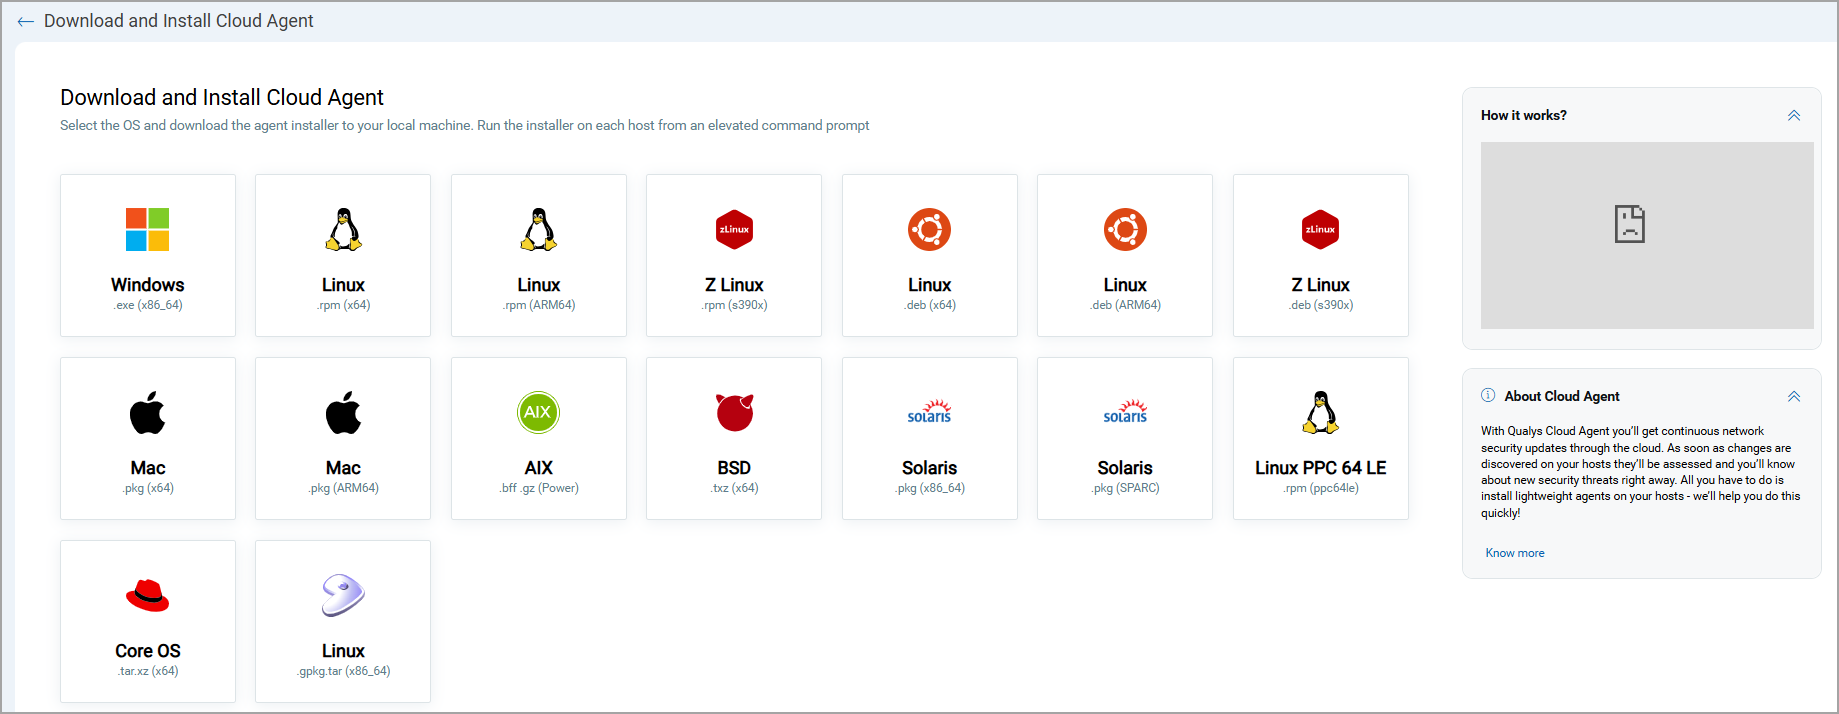Choose the Mac .pkg (ARM64) installer
1839x714 pixels.
tap(343, 438)
